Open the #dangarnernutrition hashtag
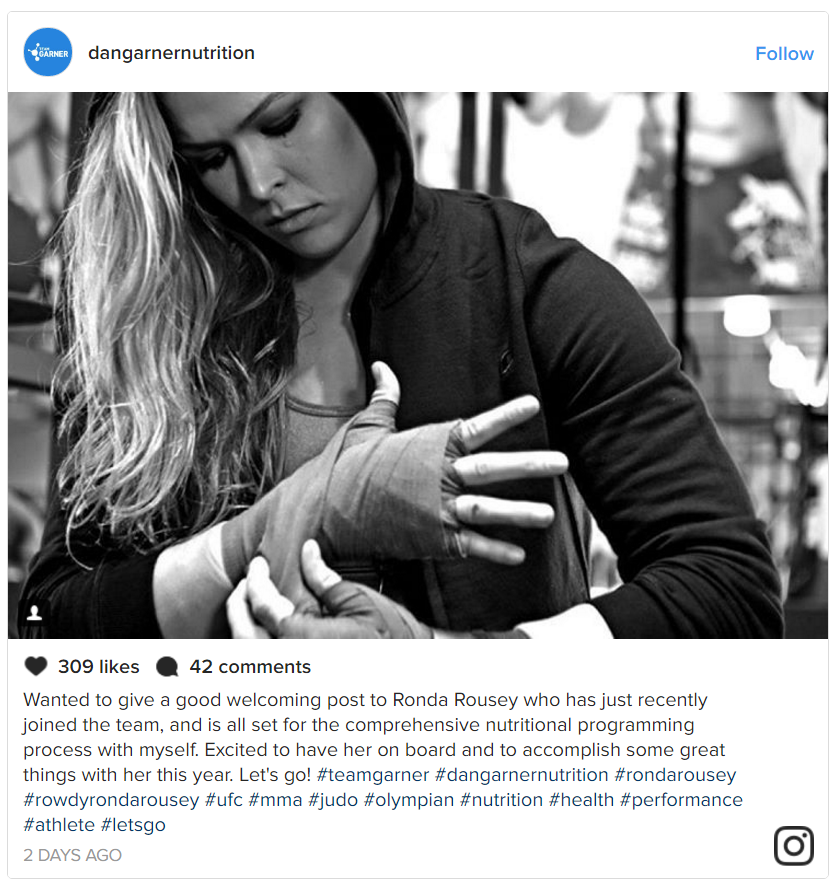 (522, 775)
